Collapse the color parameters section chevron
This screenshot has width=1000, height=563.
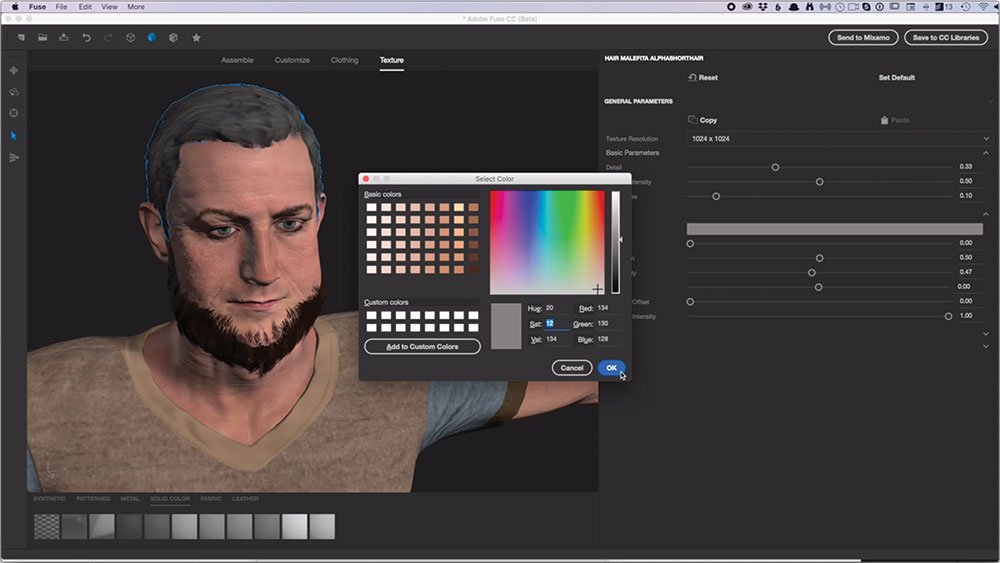pyautogui.click(x=986, y=214)
